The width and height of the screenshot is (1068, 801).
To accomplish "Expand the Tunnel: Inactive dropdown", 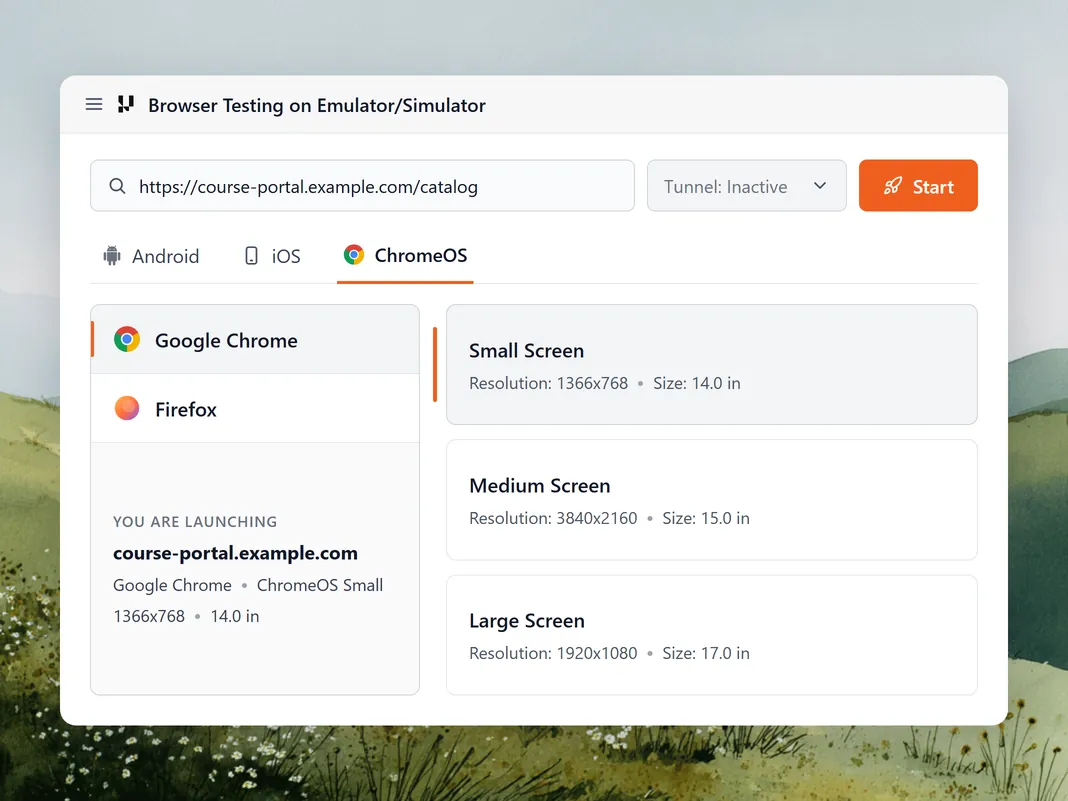I will [x=747, y=186].
